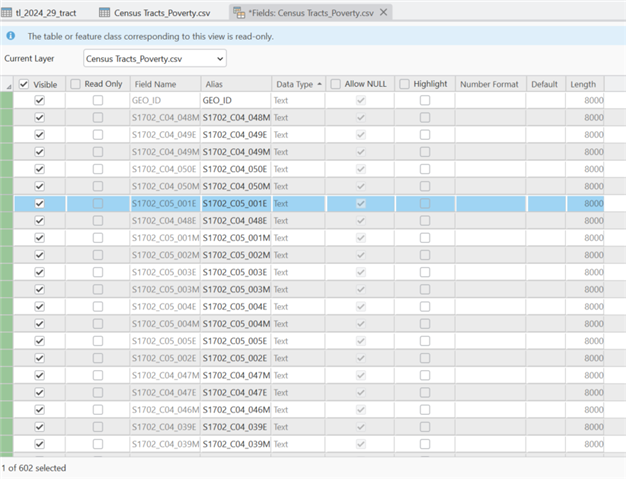626x479 pixels.
Task: Toggle Highlight for the GEO_ID row
Action: tap(425, 100)
